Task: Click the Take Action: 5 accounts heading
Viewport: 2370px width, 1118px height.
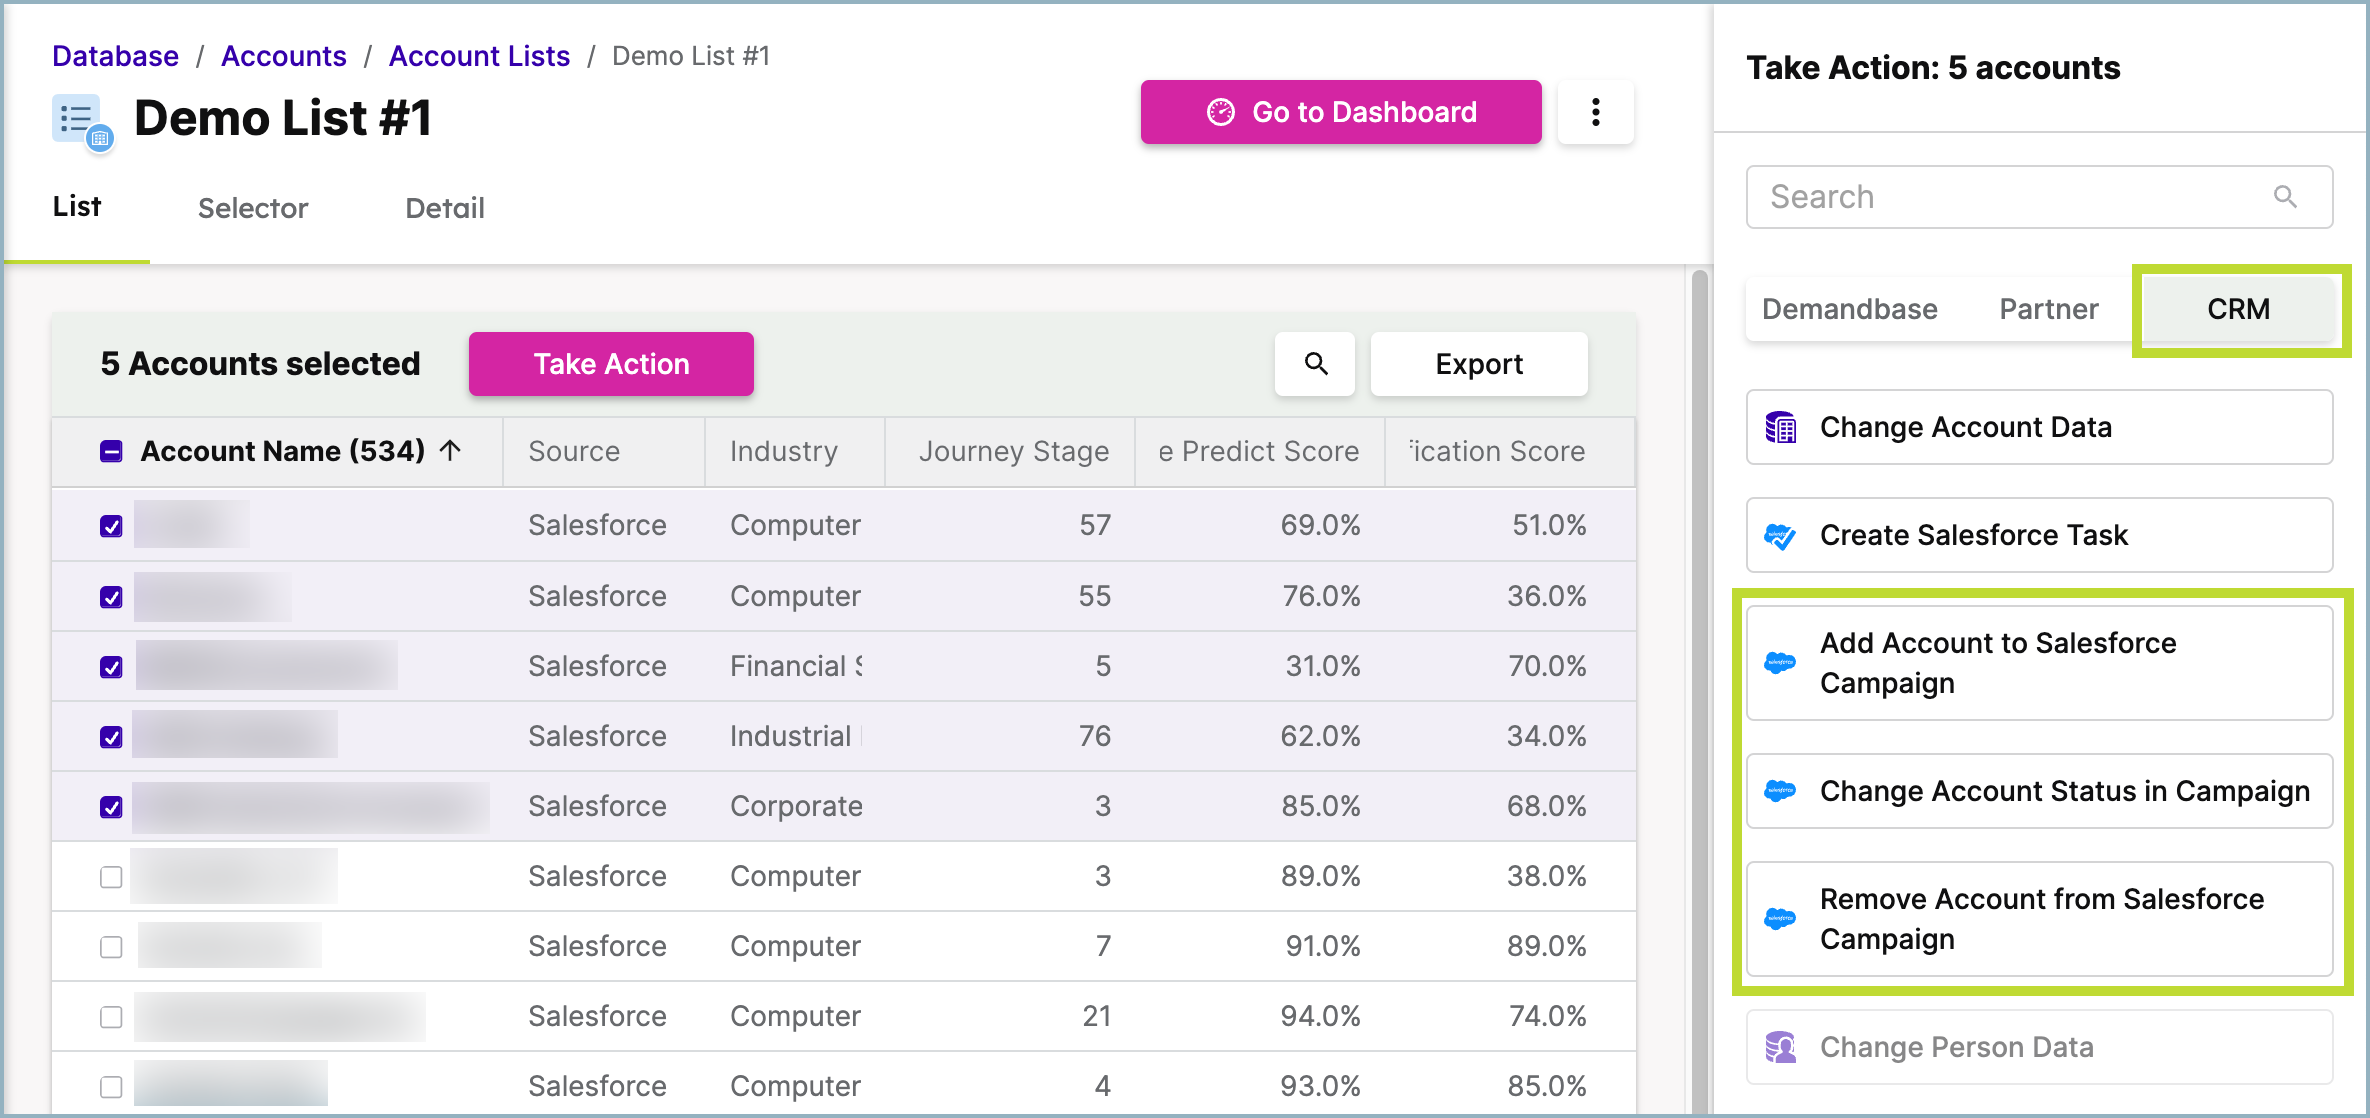Action: [1932, 67]
